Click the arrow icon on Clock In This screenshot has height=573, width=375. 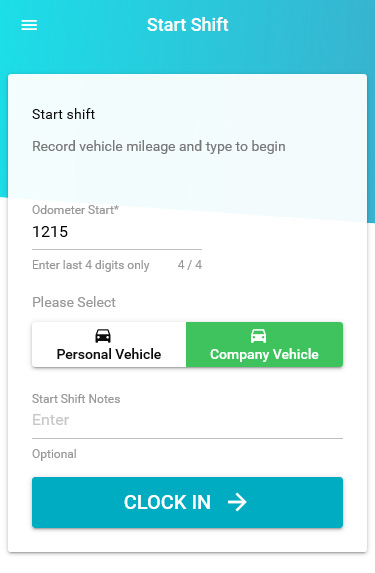click(x=237, y=502)
